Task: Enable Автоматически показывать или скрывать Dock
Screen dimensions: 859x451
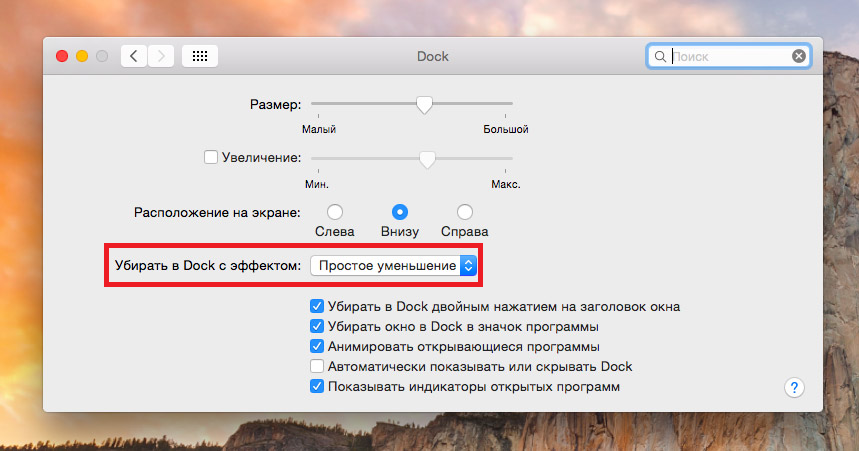Action: click(317, 366)
